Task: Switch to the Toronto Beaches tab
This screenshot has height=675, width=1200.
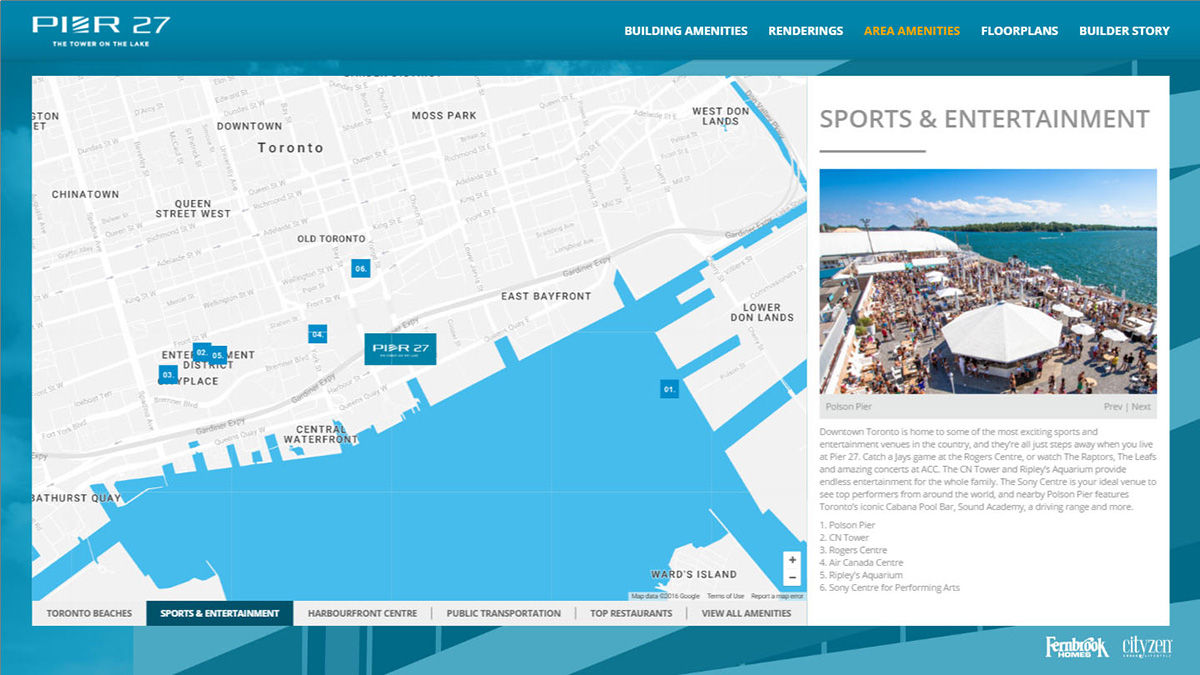Action: pyautogui.click(x=89, y=613)
